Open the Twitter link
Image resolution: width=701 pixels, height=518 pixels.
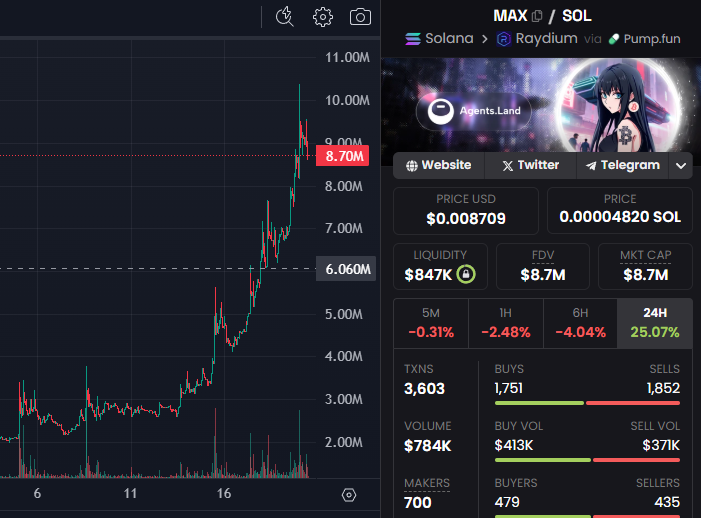(x=531, y=165)
